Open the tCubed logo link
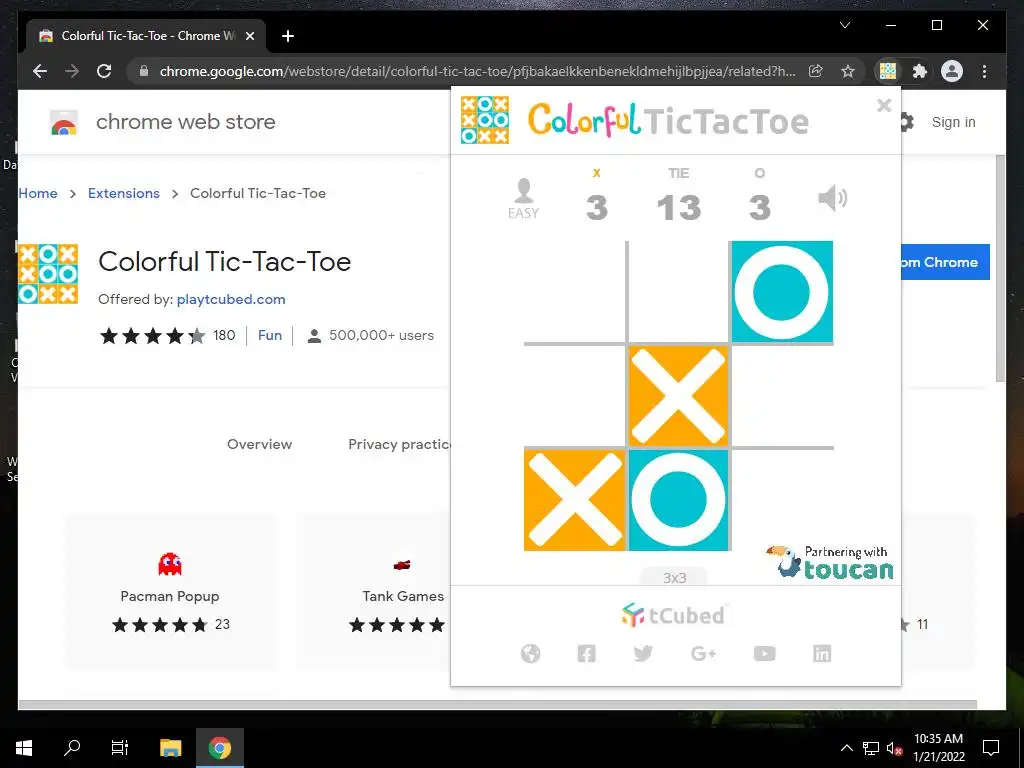The width and height of the screenshot is (1024, 768). (x=673, y=615)
